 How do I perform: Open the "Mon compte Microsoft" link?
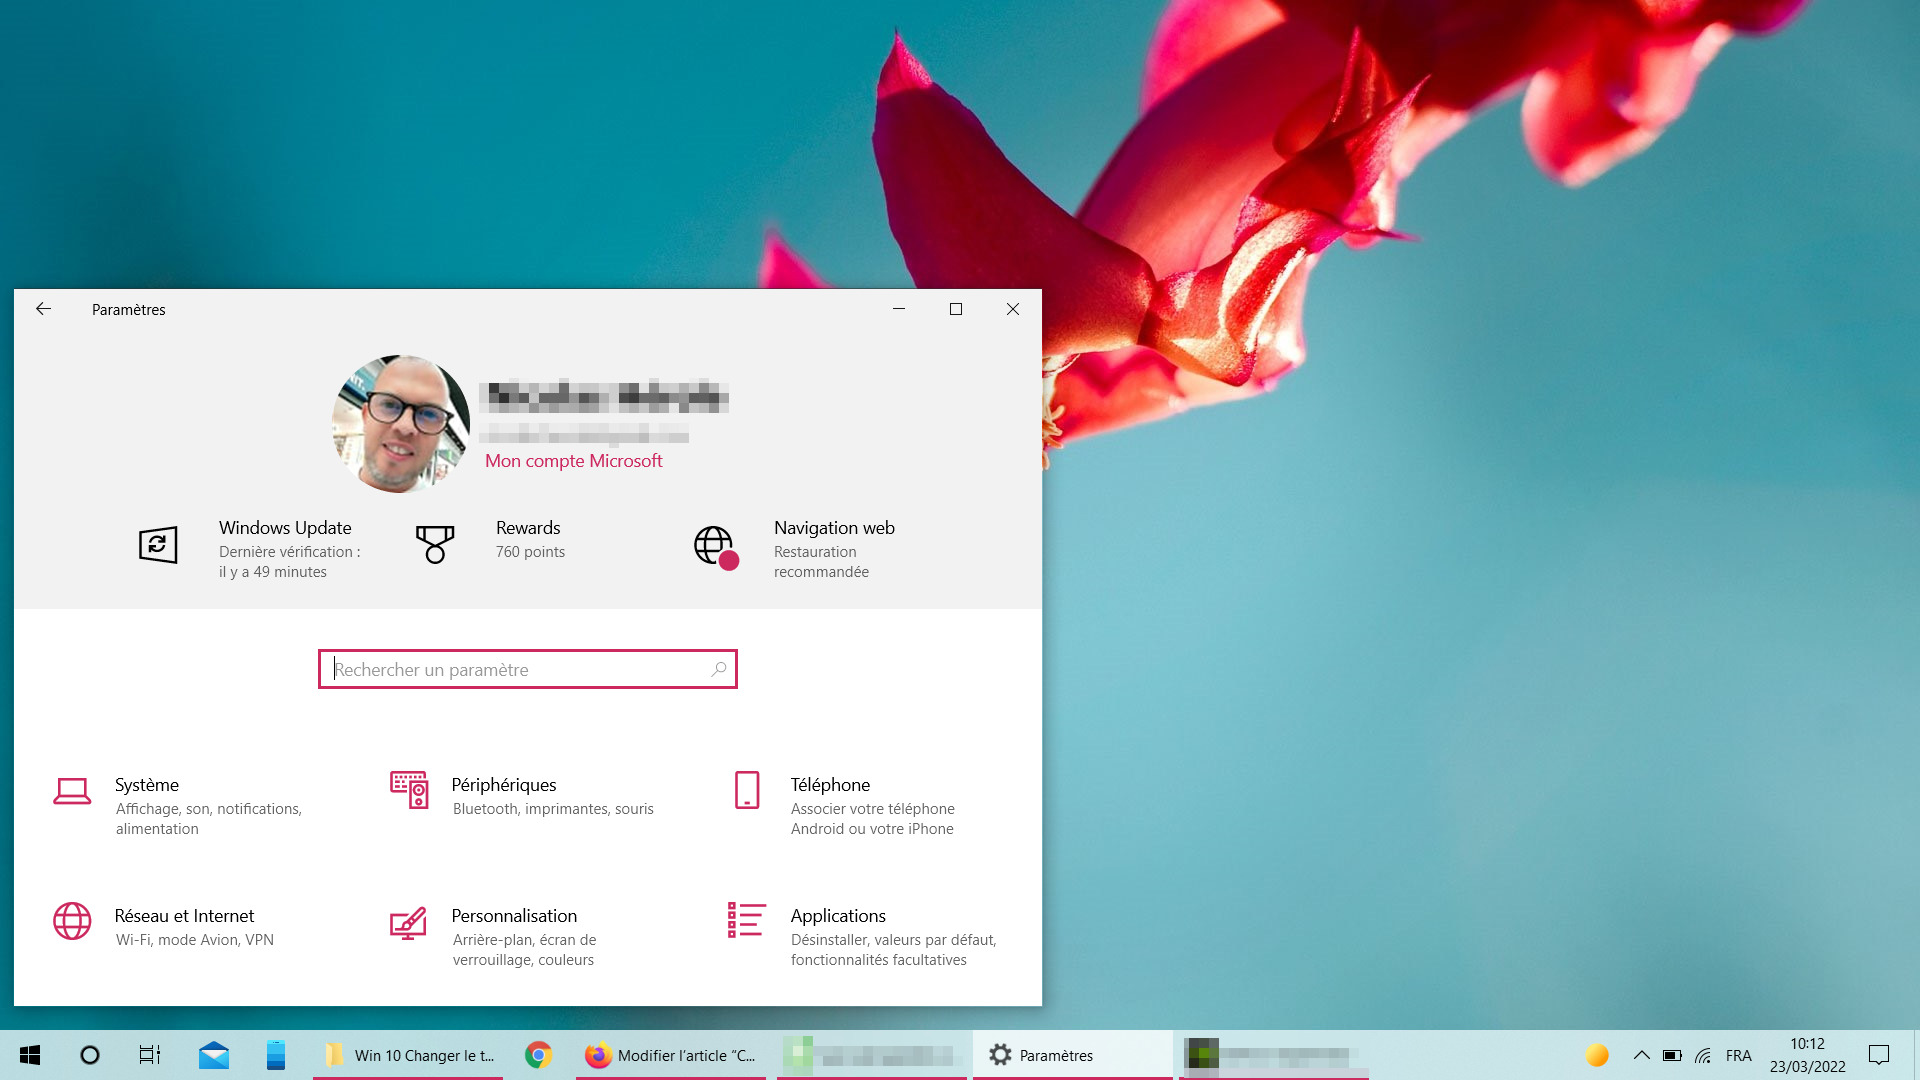tap(574, 461)
